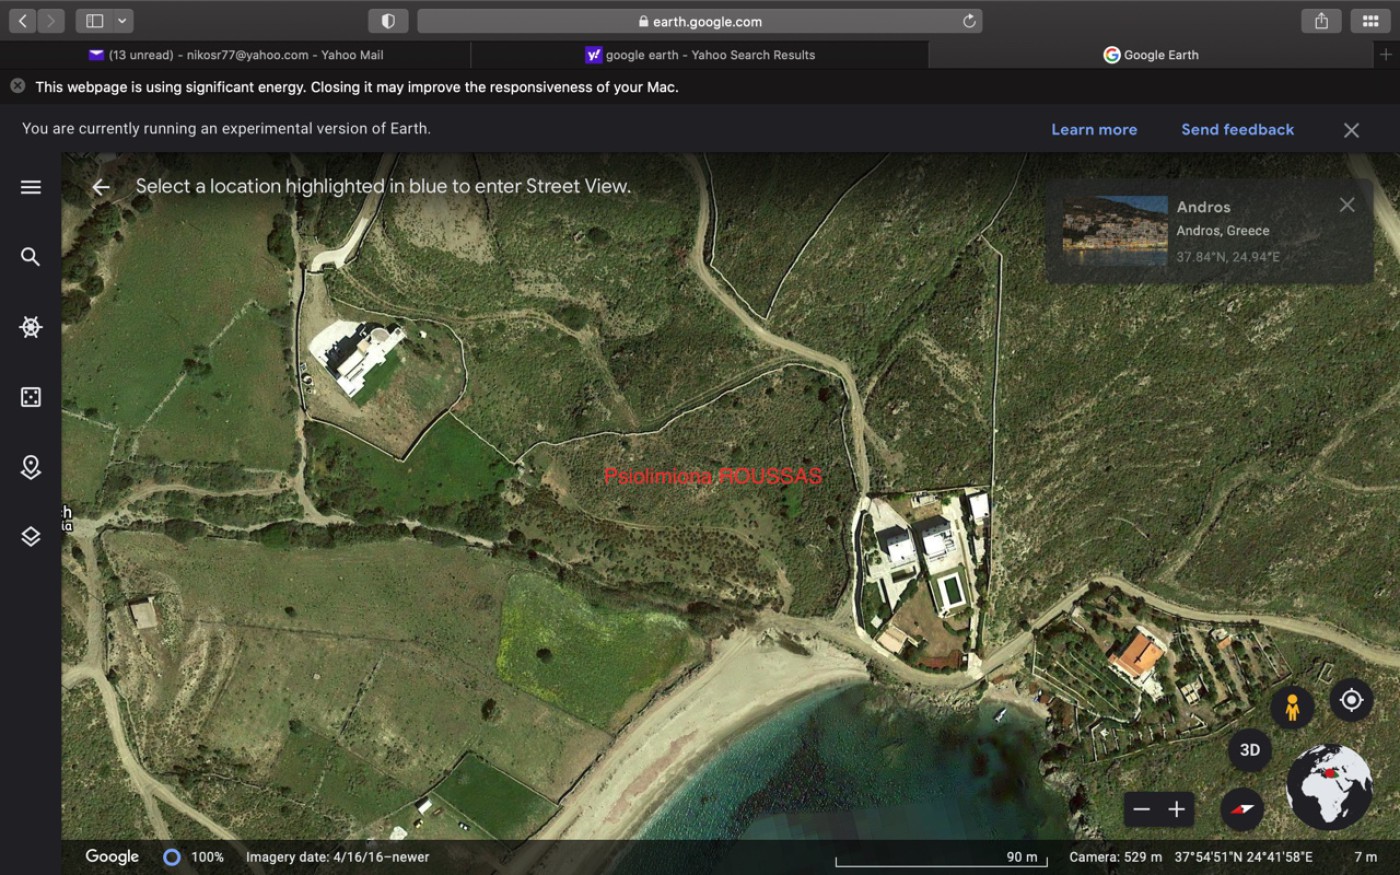Open the Google Earth hamburger menu
The width and height of the screenshot is (1400, 875).
coord(31,187)
